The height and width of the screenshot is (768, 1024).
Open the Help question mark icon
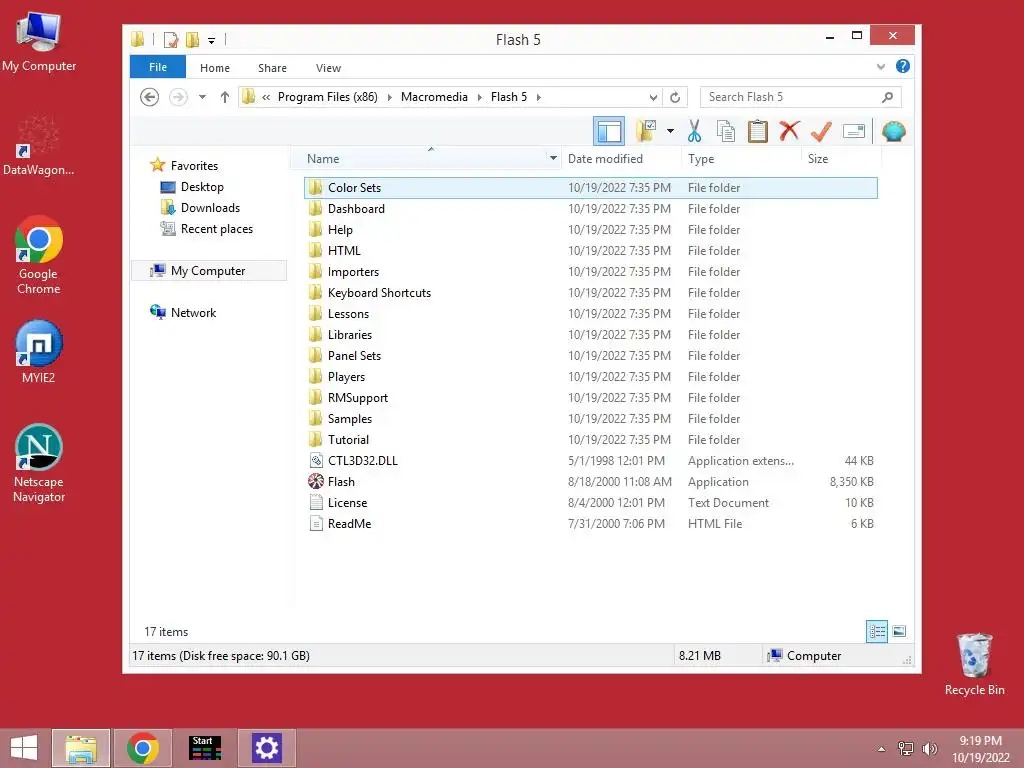click(x=903, y=67)
